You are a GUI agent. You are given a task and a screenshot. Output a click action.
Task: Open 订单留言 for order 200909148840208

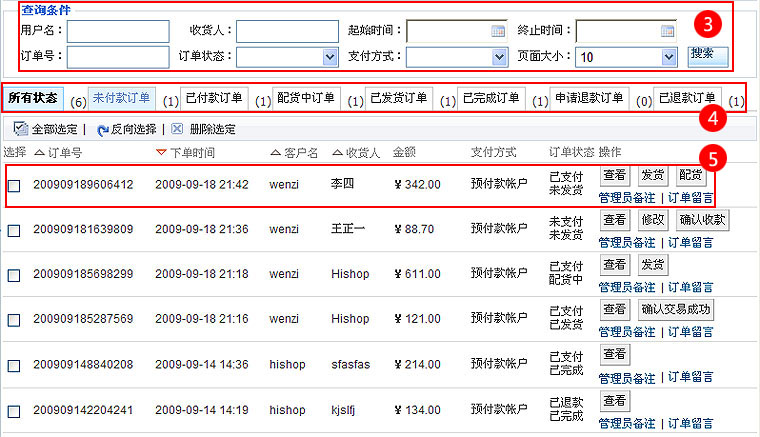[x=691, y=378]
